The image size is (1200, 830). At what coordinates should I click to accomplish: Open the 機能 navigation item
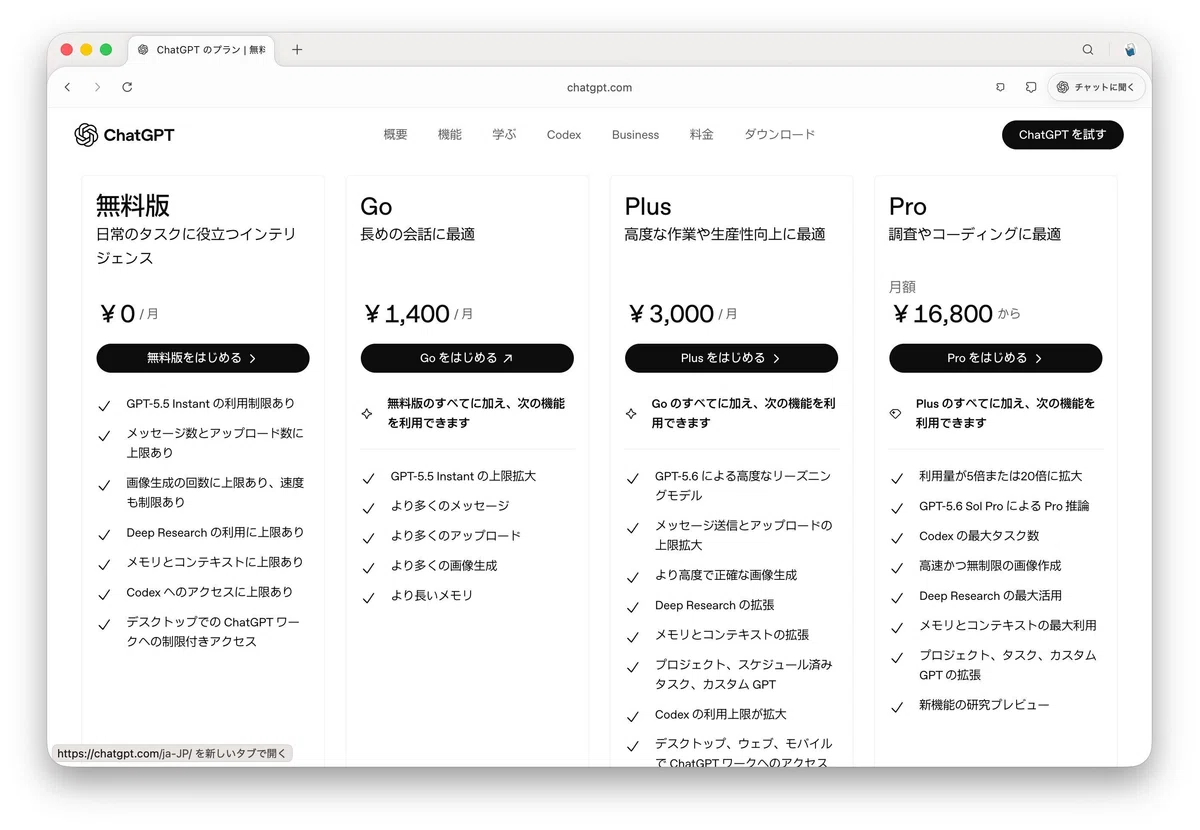point(450,135)
